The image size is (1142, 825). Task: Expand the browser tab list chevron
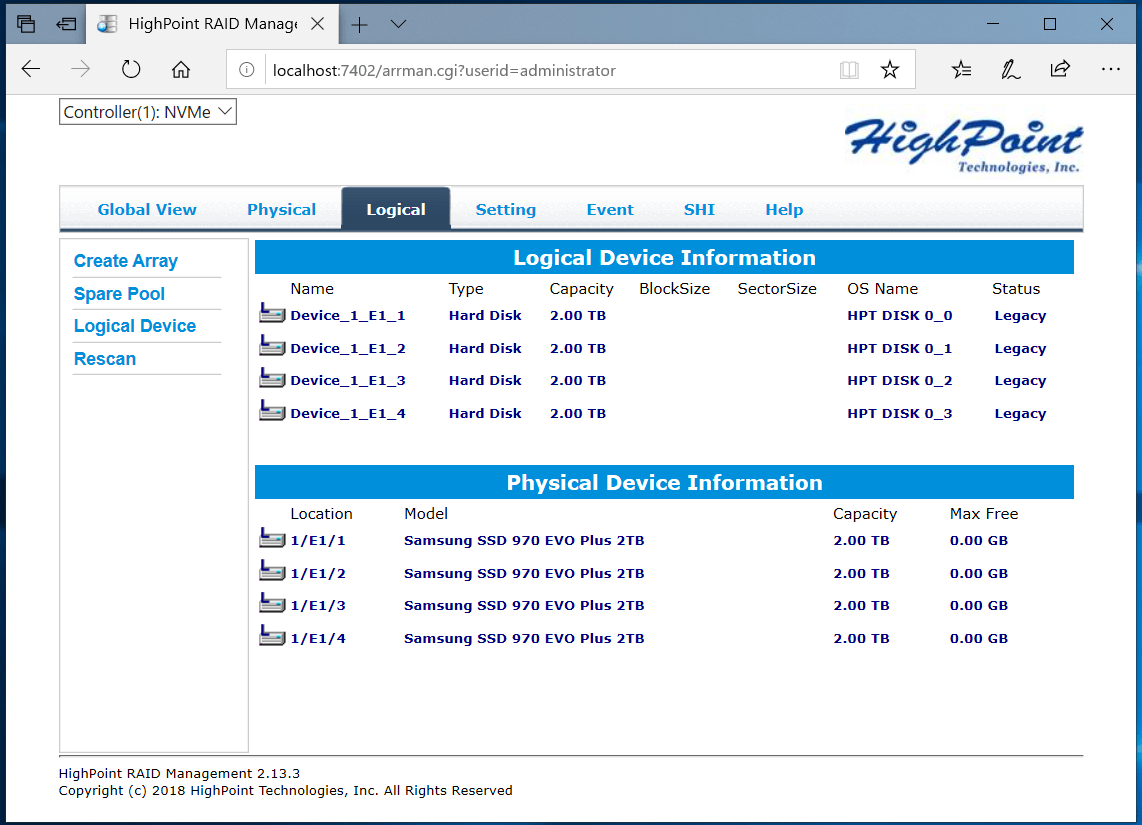(398, 24)
